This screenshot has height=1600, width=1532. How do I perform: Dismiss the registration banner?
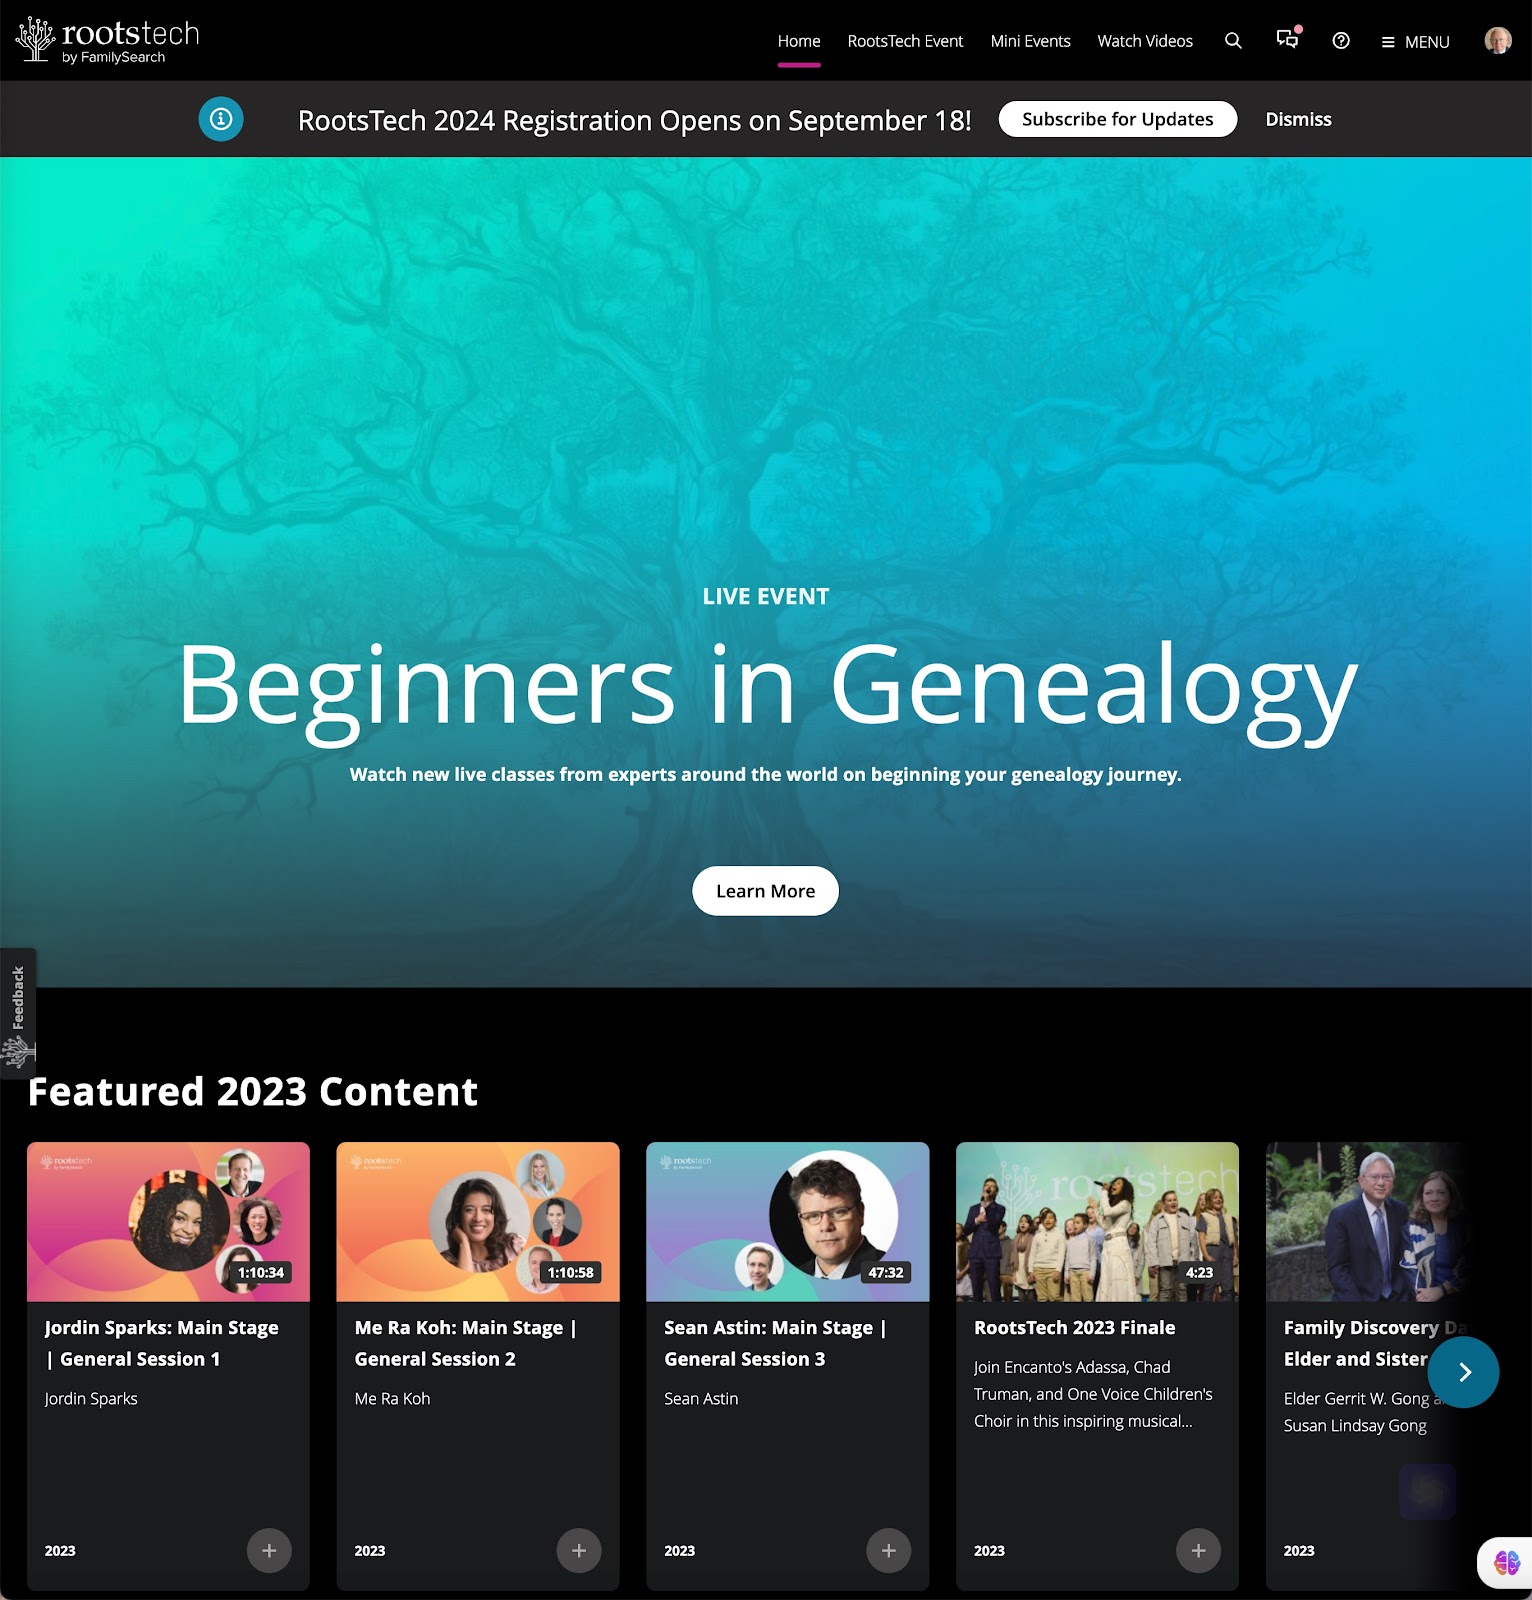[1298, 119]
